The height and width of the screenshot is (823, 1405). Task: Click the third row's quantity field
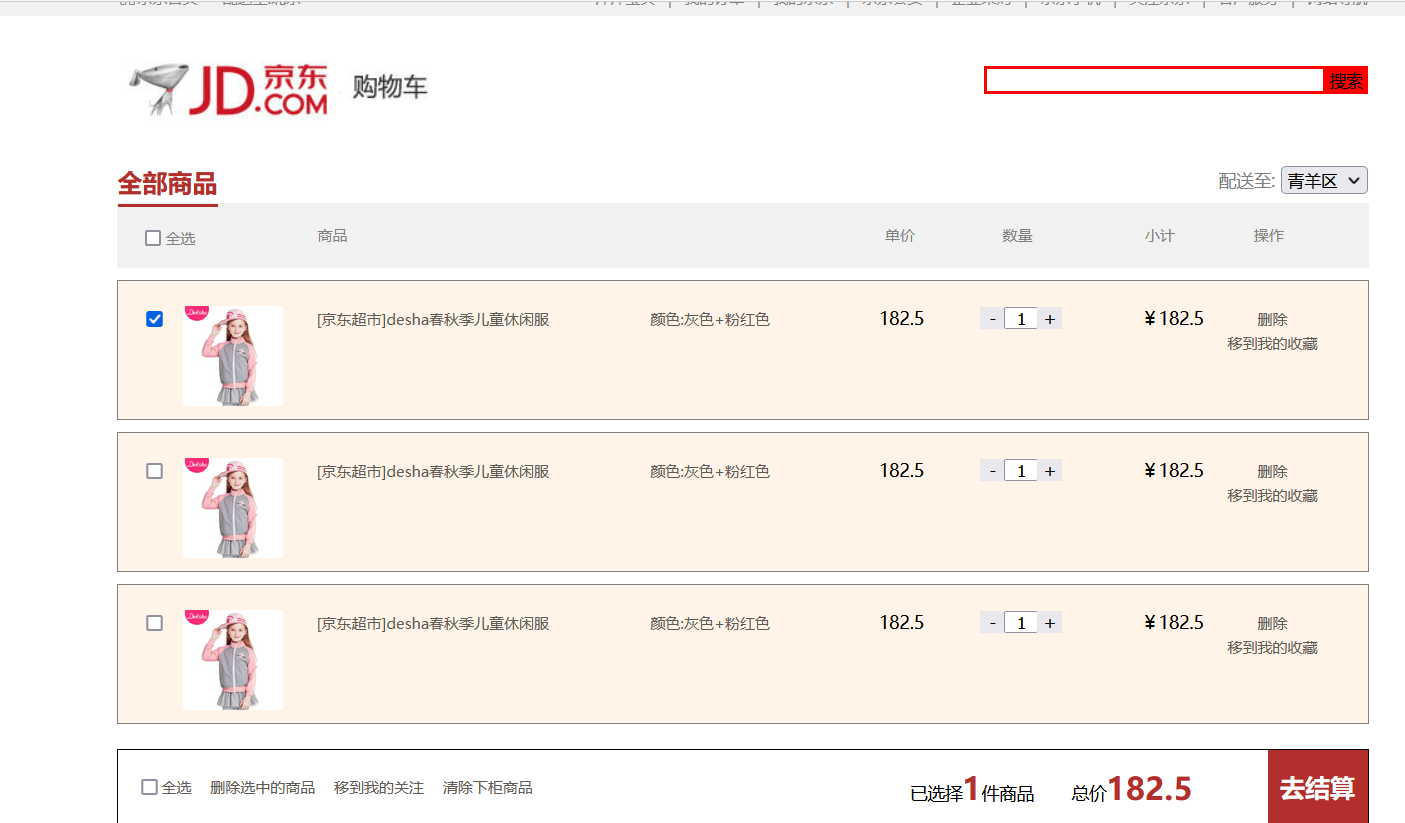(1021, 623)
